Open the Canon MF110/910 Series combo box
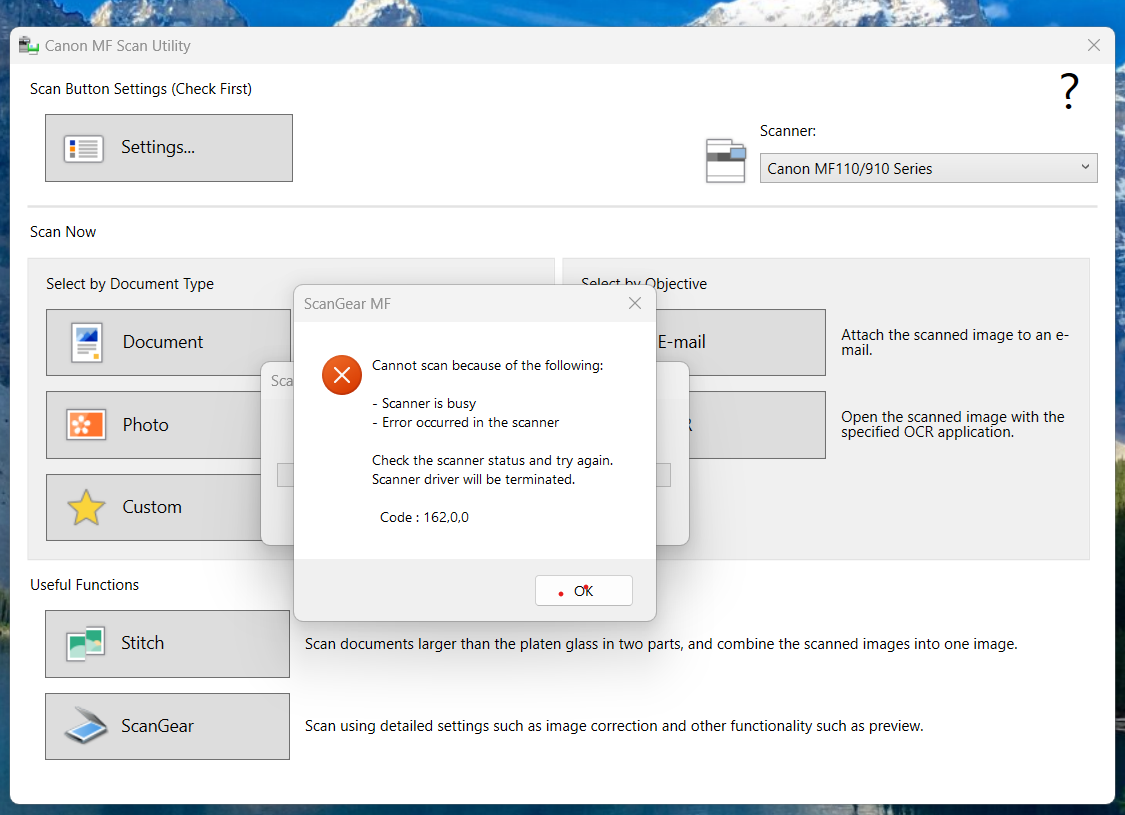Screen dimensions: 1125x815 [x=920, y=168]
